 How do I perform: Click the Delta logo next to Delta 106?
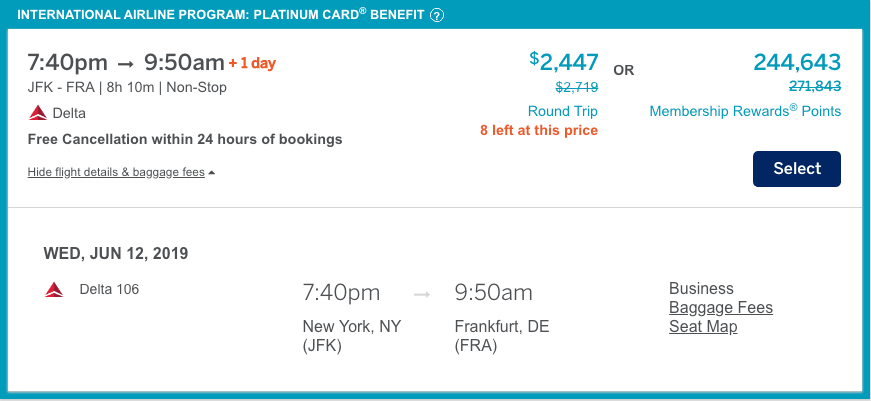pos(54,290)
